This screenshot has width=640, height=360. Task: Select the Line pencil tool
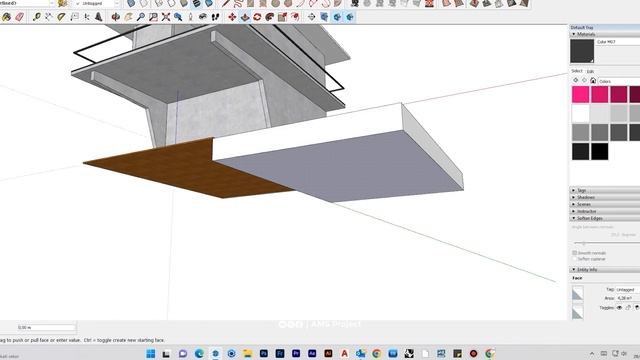pyautogui.click(x=226, y=4)
